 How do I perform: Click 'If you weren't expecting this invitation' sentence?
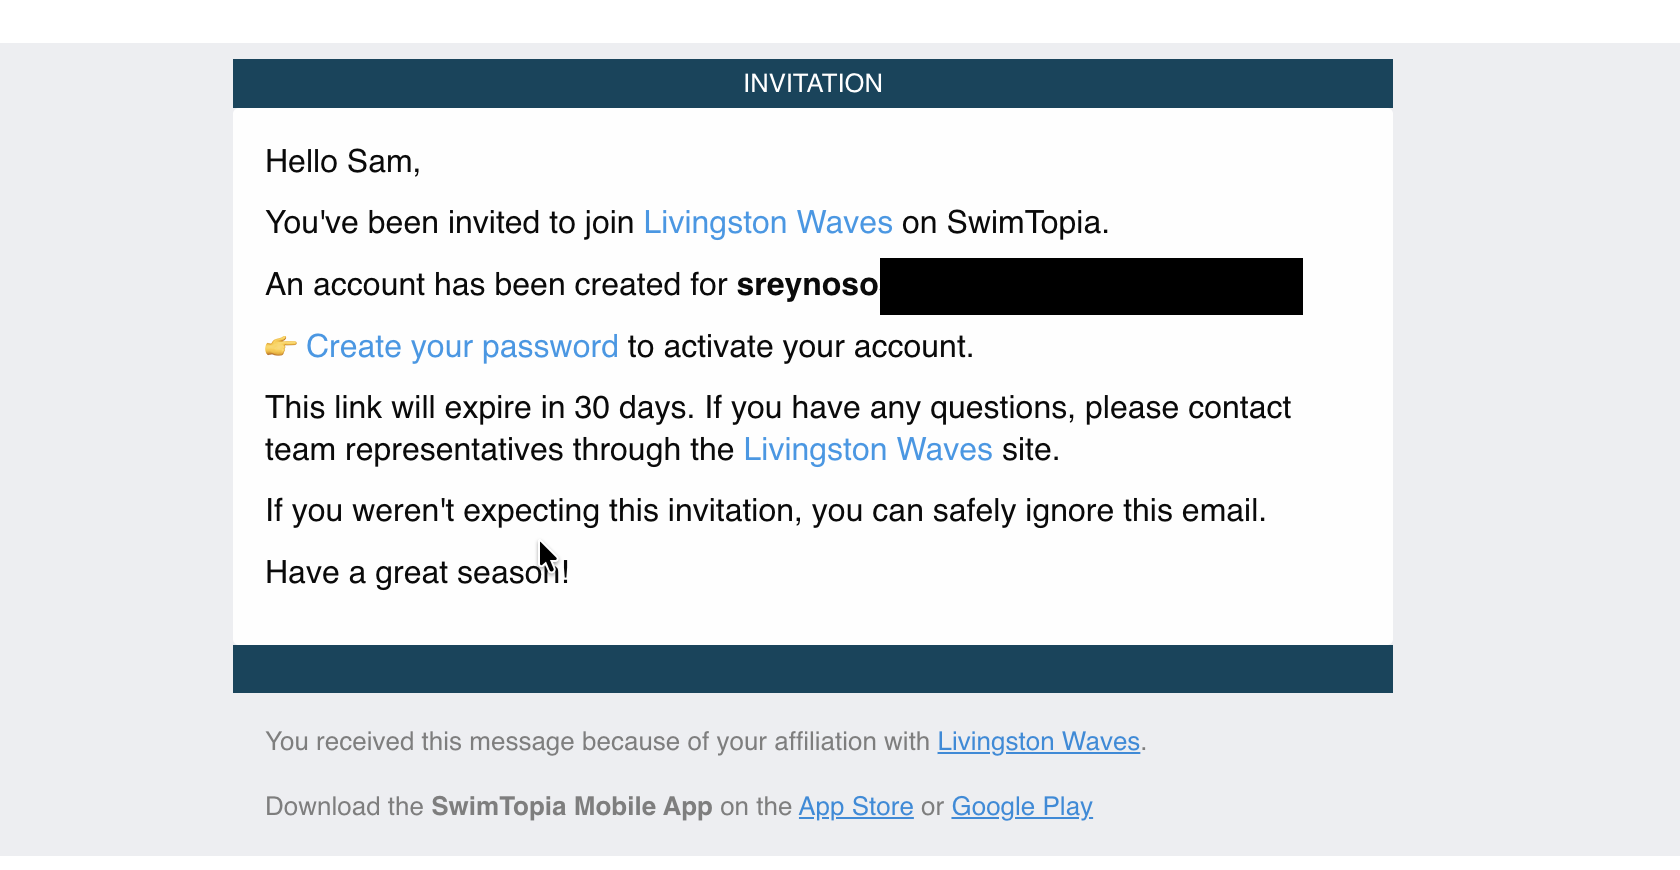[766, 510]
